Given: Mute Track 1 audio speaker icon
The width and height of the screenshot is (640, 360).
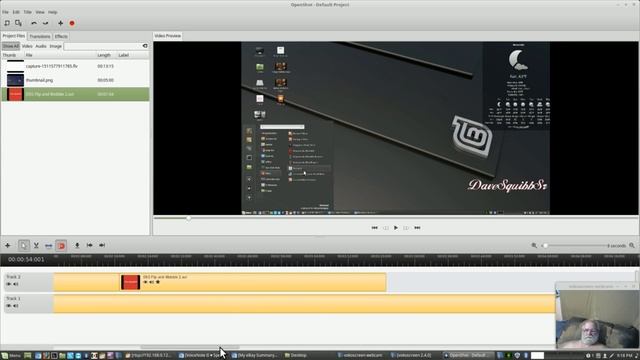Looking at the screenshot, I should [x=16, y=305].
